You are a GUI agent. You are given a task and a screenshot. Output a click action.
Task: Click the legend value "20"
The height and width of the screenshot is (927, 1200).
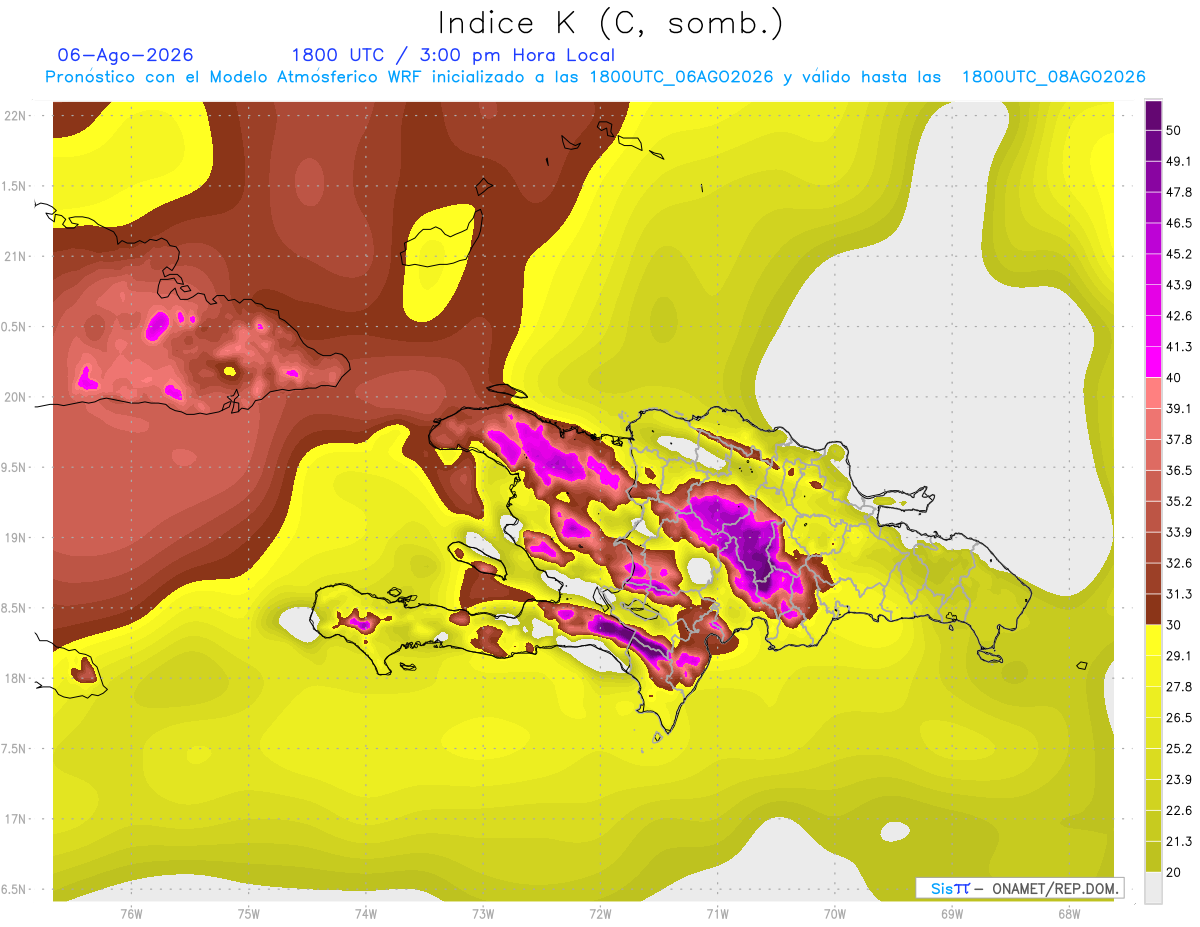[x=1174, y=872]
